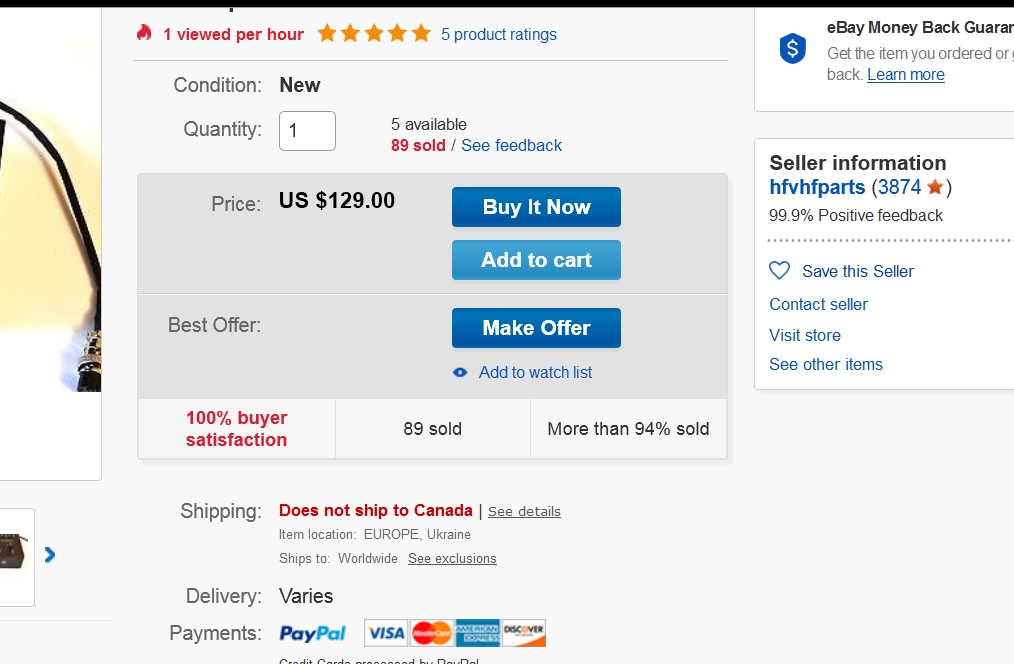Click the heart icon beside Save this Seller
This screenshot has height=664, width=1014.
point(779,271)
